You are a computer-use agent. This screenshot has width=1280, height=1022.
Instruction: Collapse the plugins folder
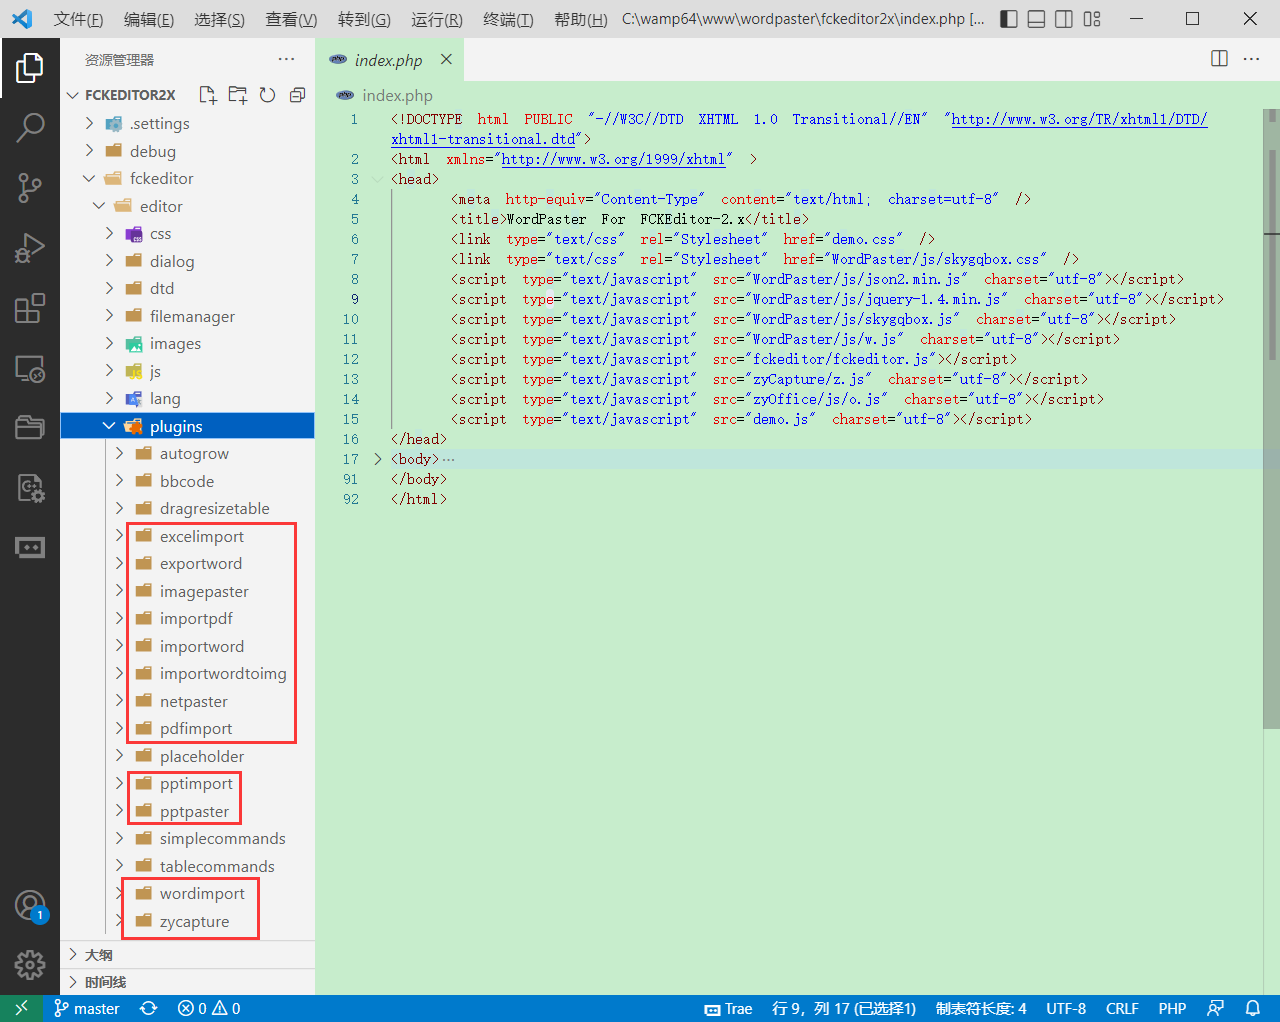(109, 426)
